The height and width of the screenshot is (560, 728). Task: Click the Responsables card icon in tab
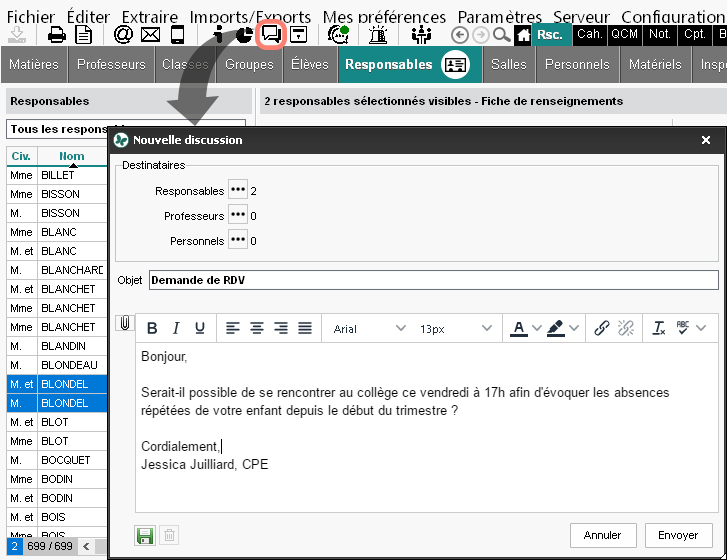(455, 65)
